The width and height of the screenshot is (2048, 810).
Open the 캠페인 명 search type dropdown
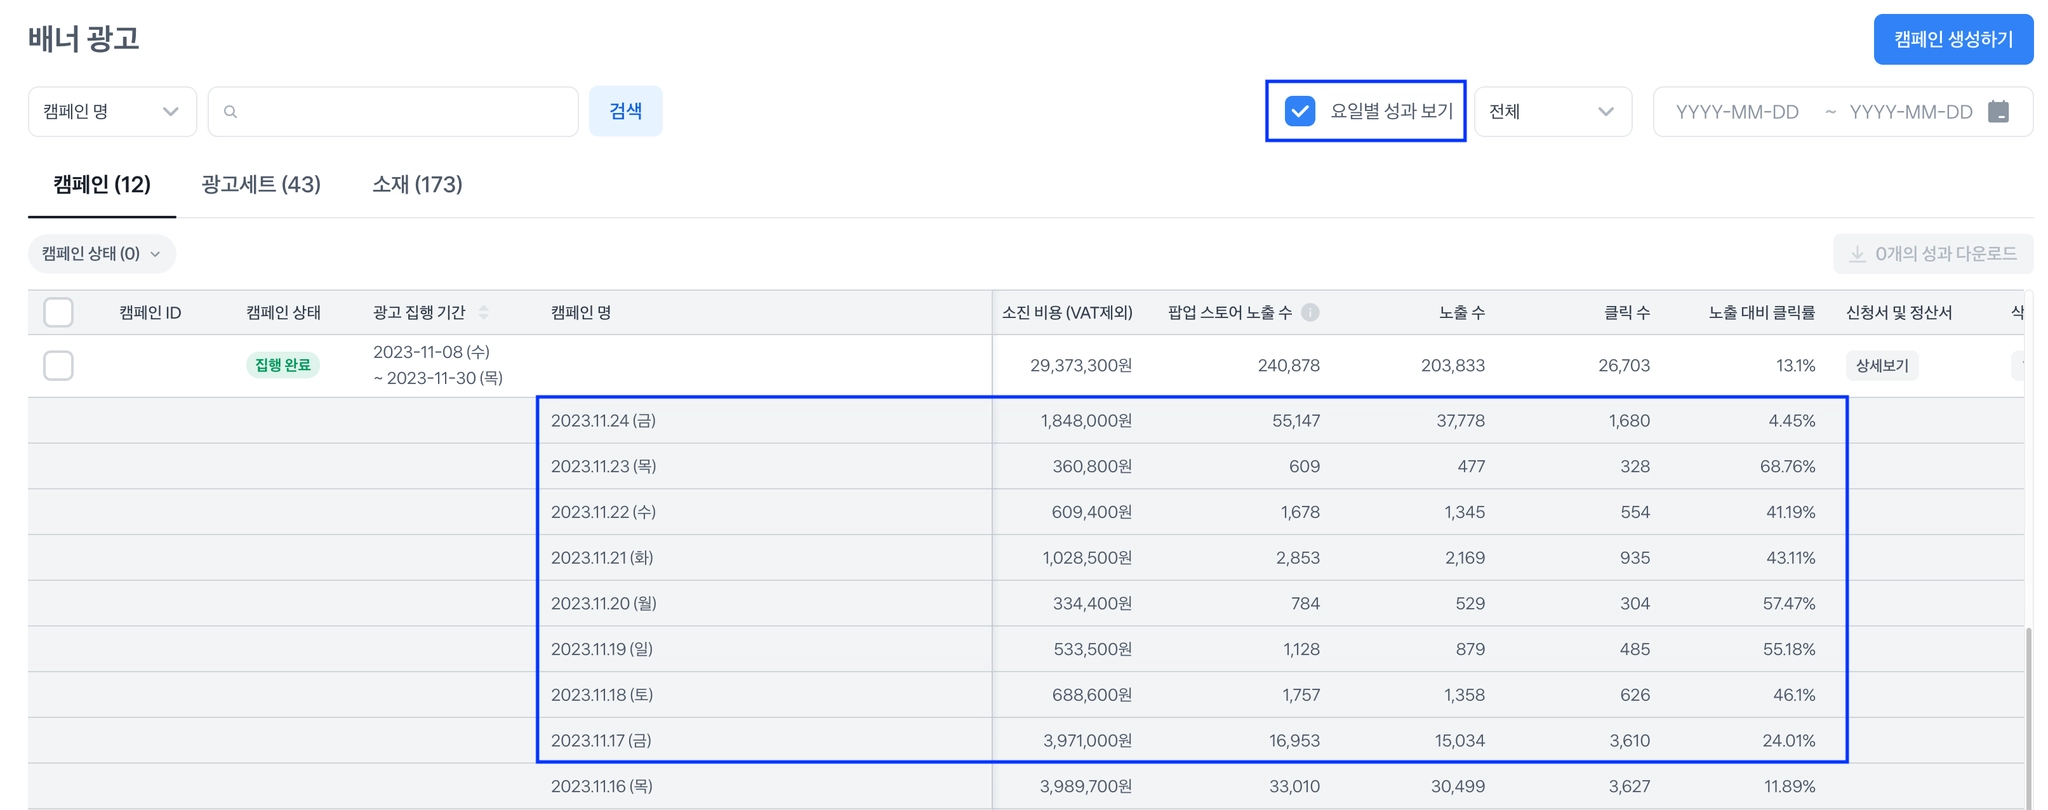coord(111,111)
